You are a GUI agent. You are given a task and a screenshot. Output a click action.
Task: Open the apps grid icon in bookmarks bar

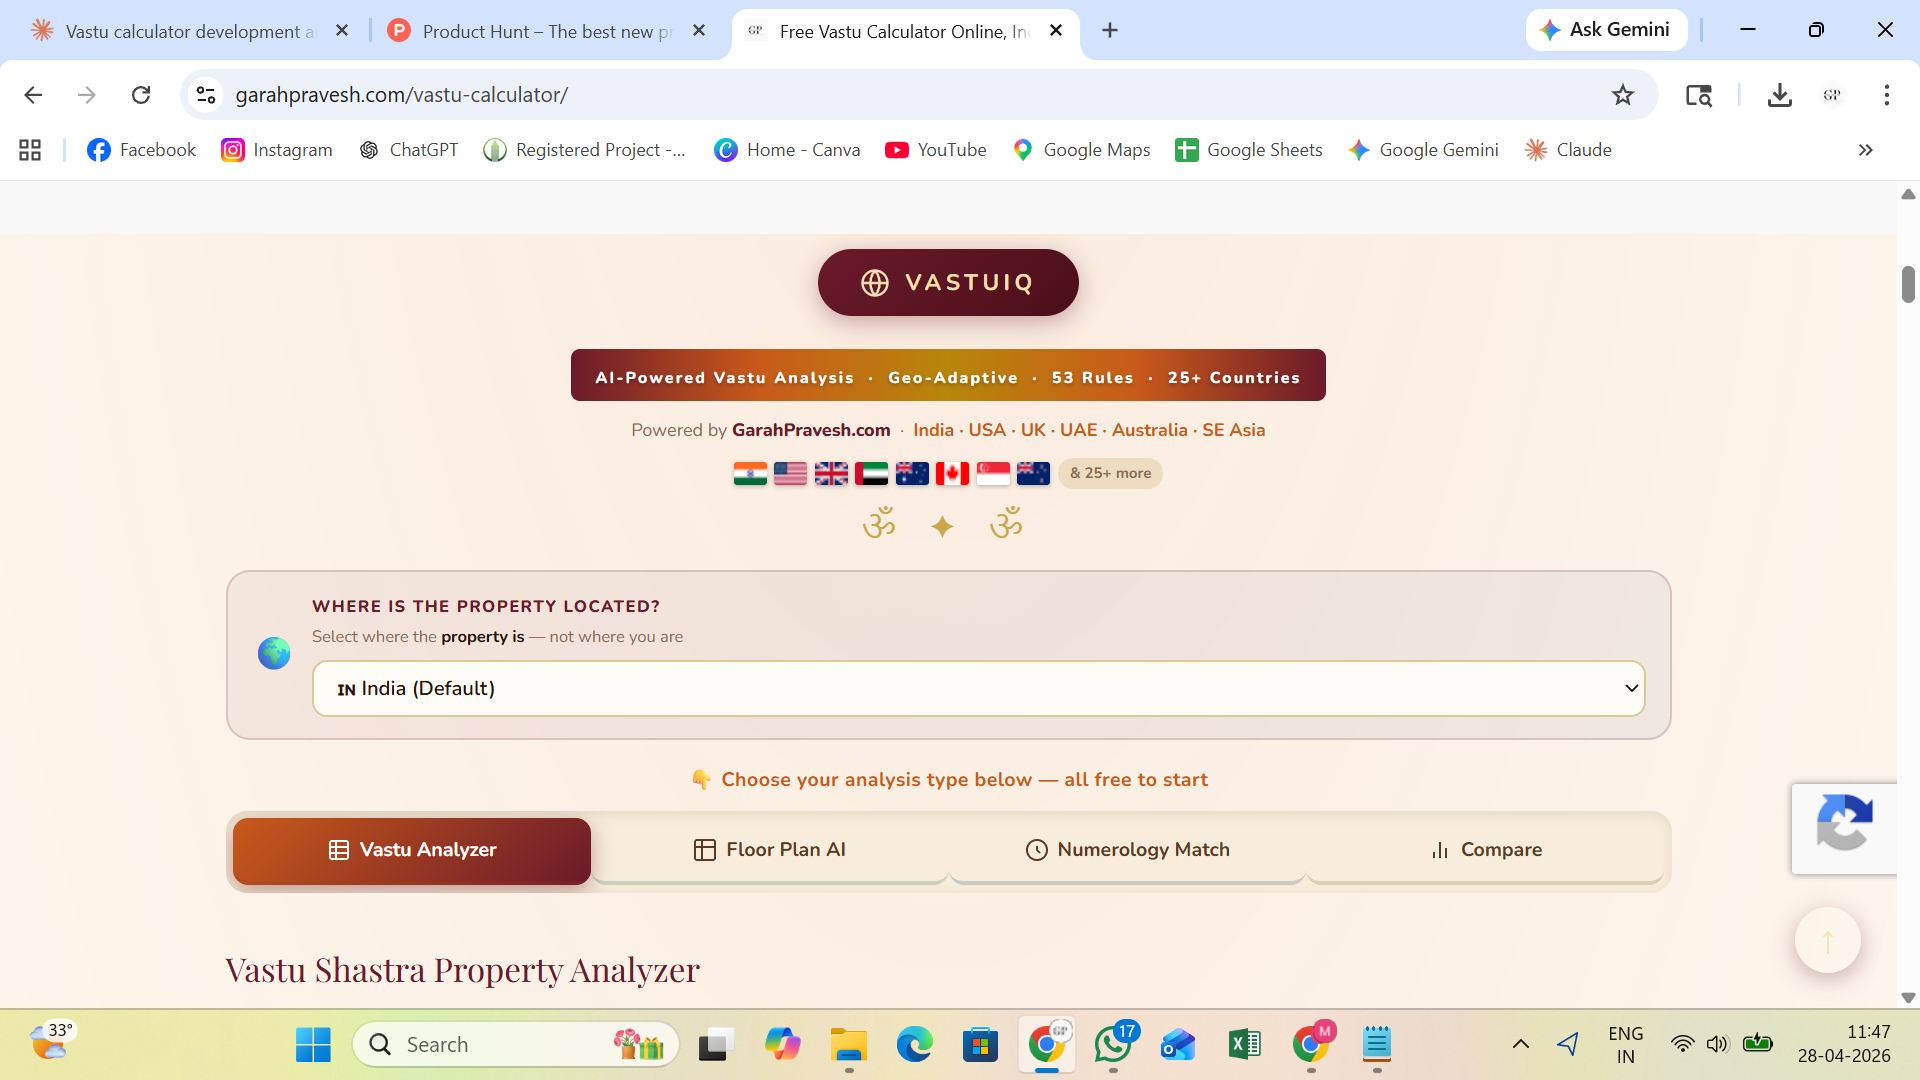click(x=30, y=150)
